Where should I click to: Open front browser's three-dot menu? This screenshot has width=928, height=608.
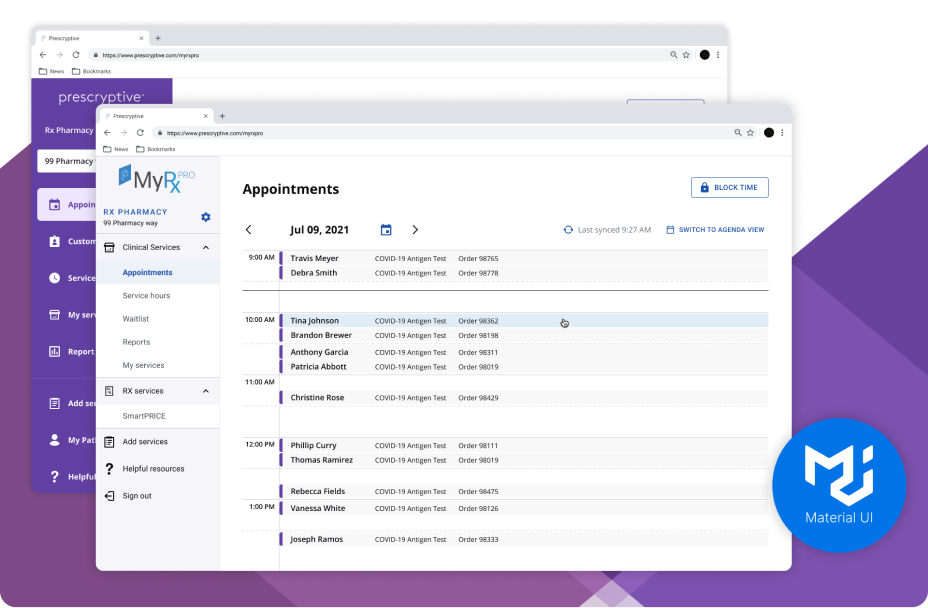[x=782, y=132]
